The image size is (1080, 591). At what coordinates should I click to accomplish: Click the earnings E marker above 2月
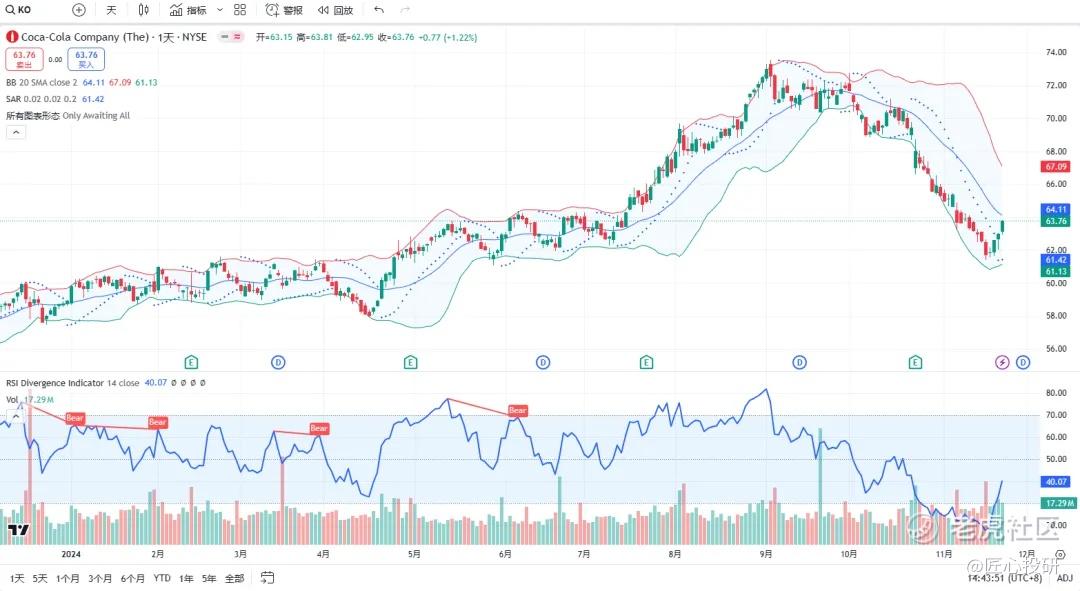191,362
